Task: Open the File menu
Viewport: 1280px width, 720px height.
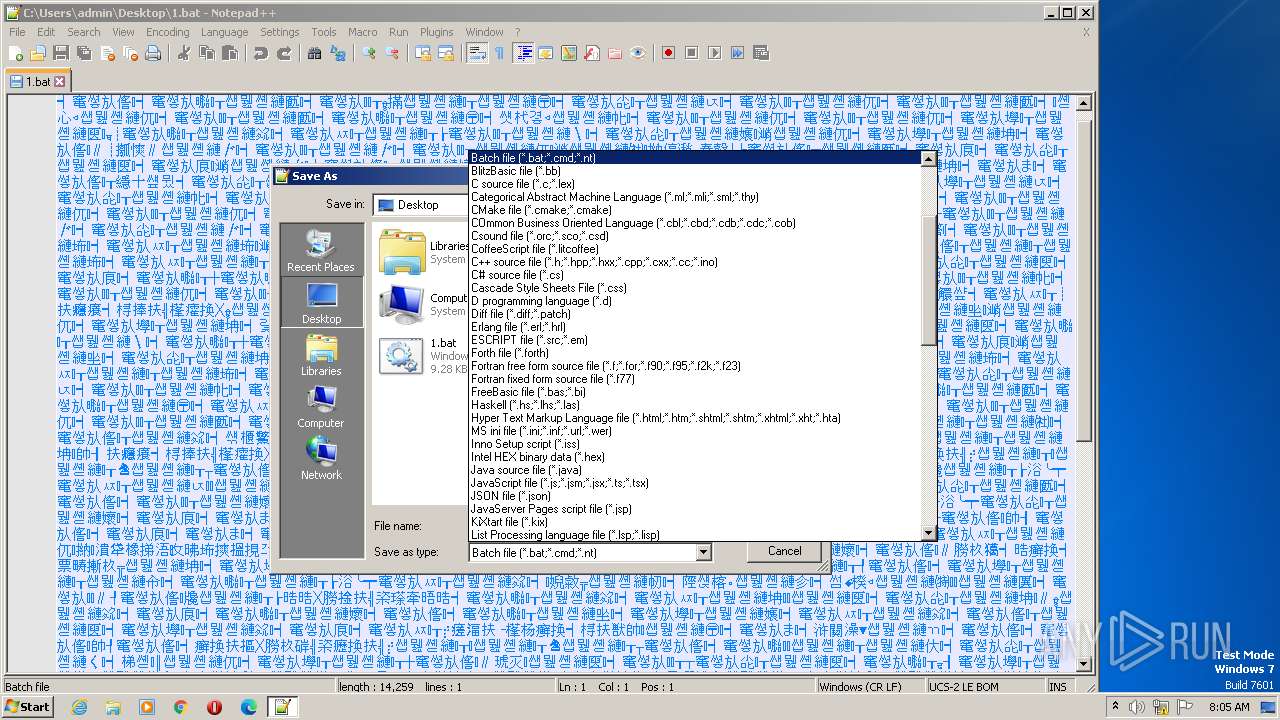Action: [x=17, y=32]
